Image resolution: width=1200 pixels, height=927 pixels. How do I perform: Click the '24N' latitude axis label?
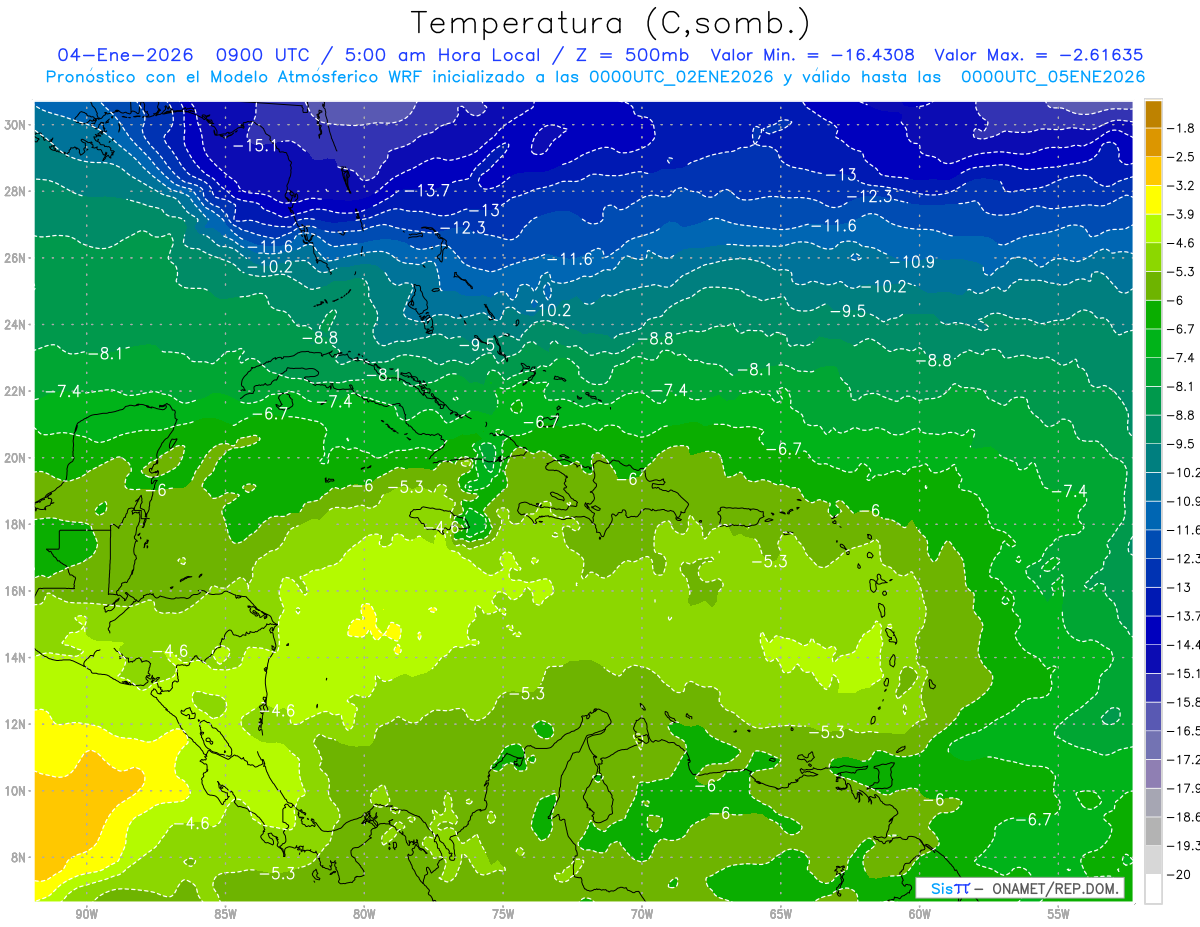point(17,325)
